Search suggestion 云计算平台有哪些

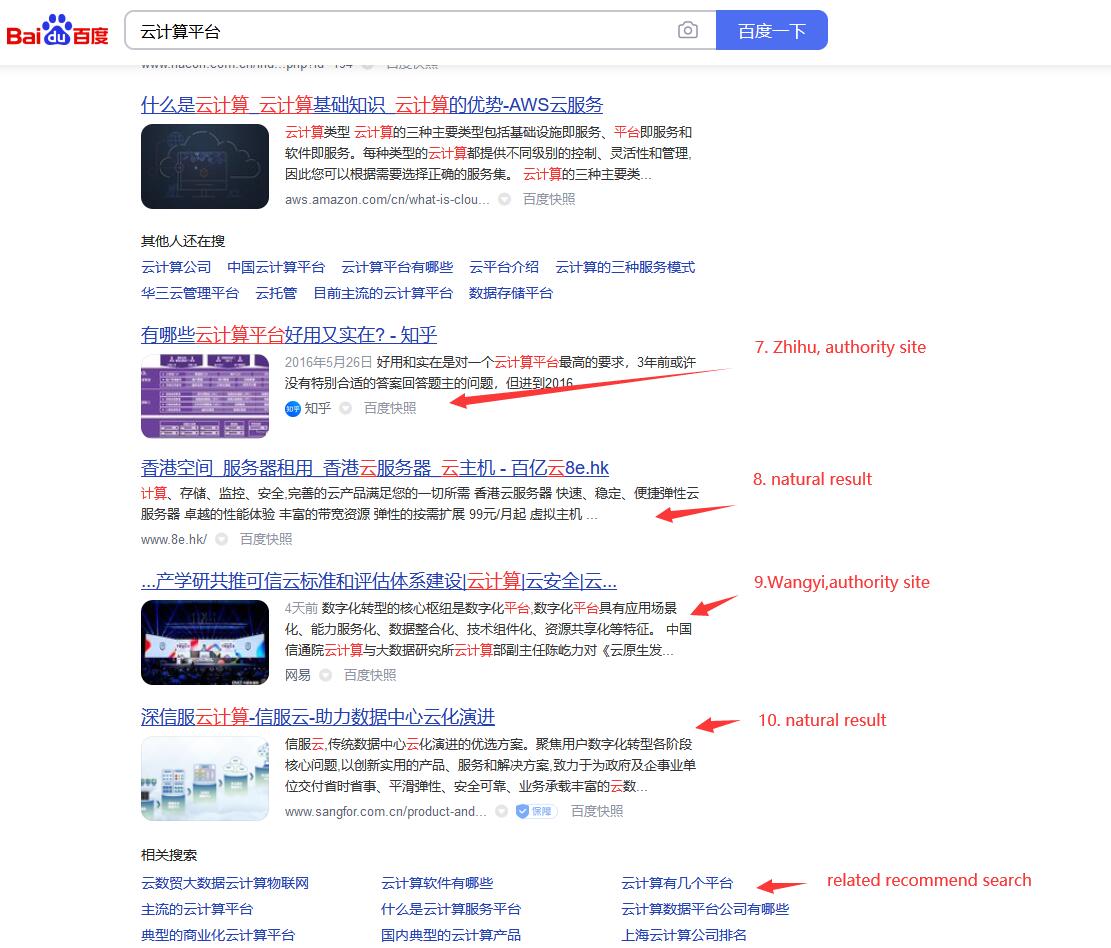(x=397, y=267)
